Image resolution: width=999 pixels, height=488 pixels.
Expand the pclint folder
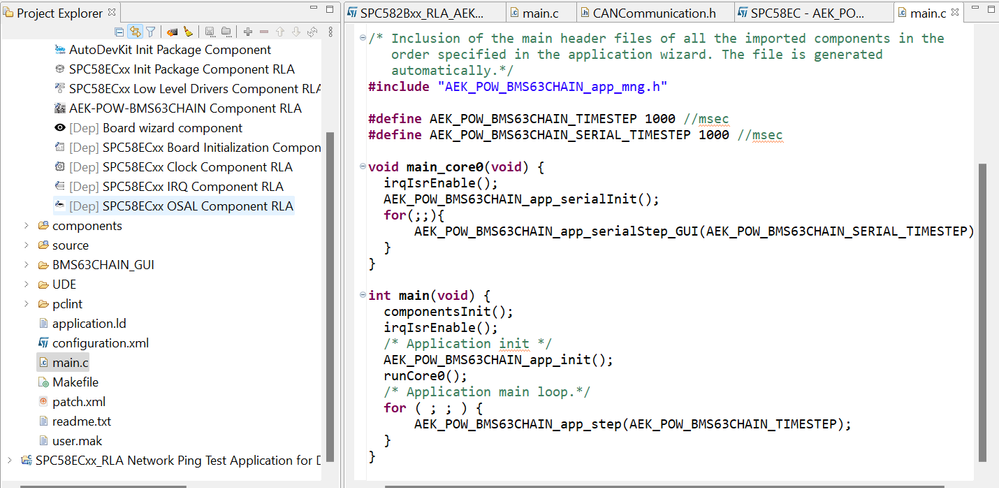[x=26, y=305]
